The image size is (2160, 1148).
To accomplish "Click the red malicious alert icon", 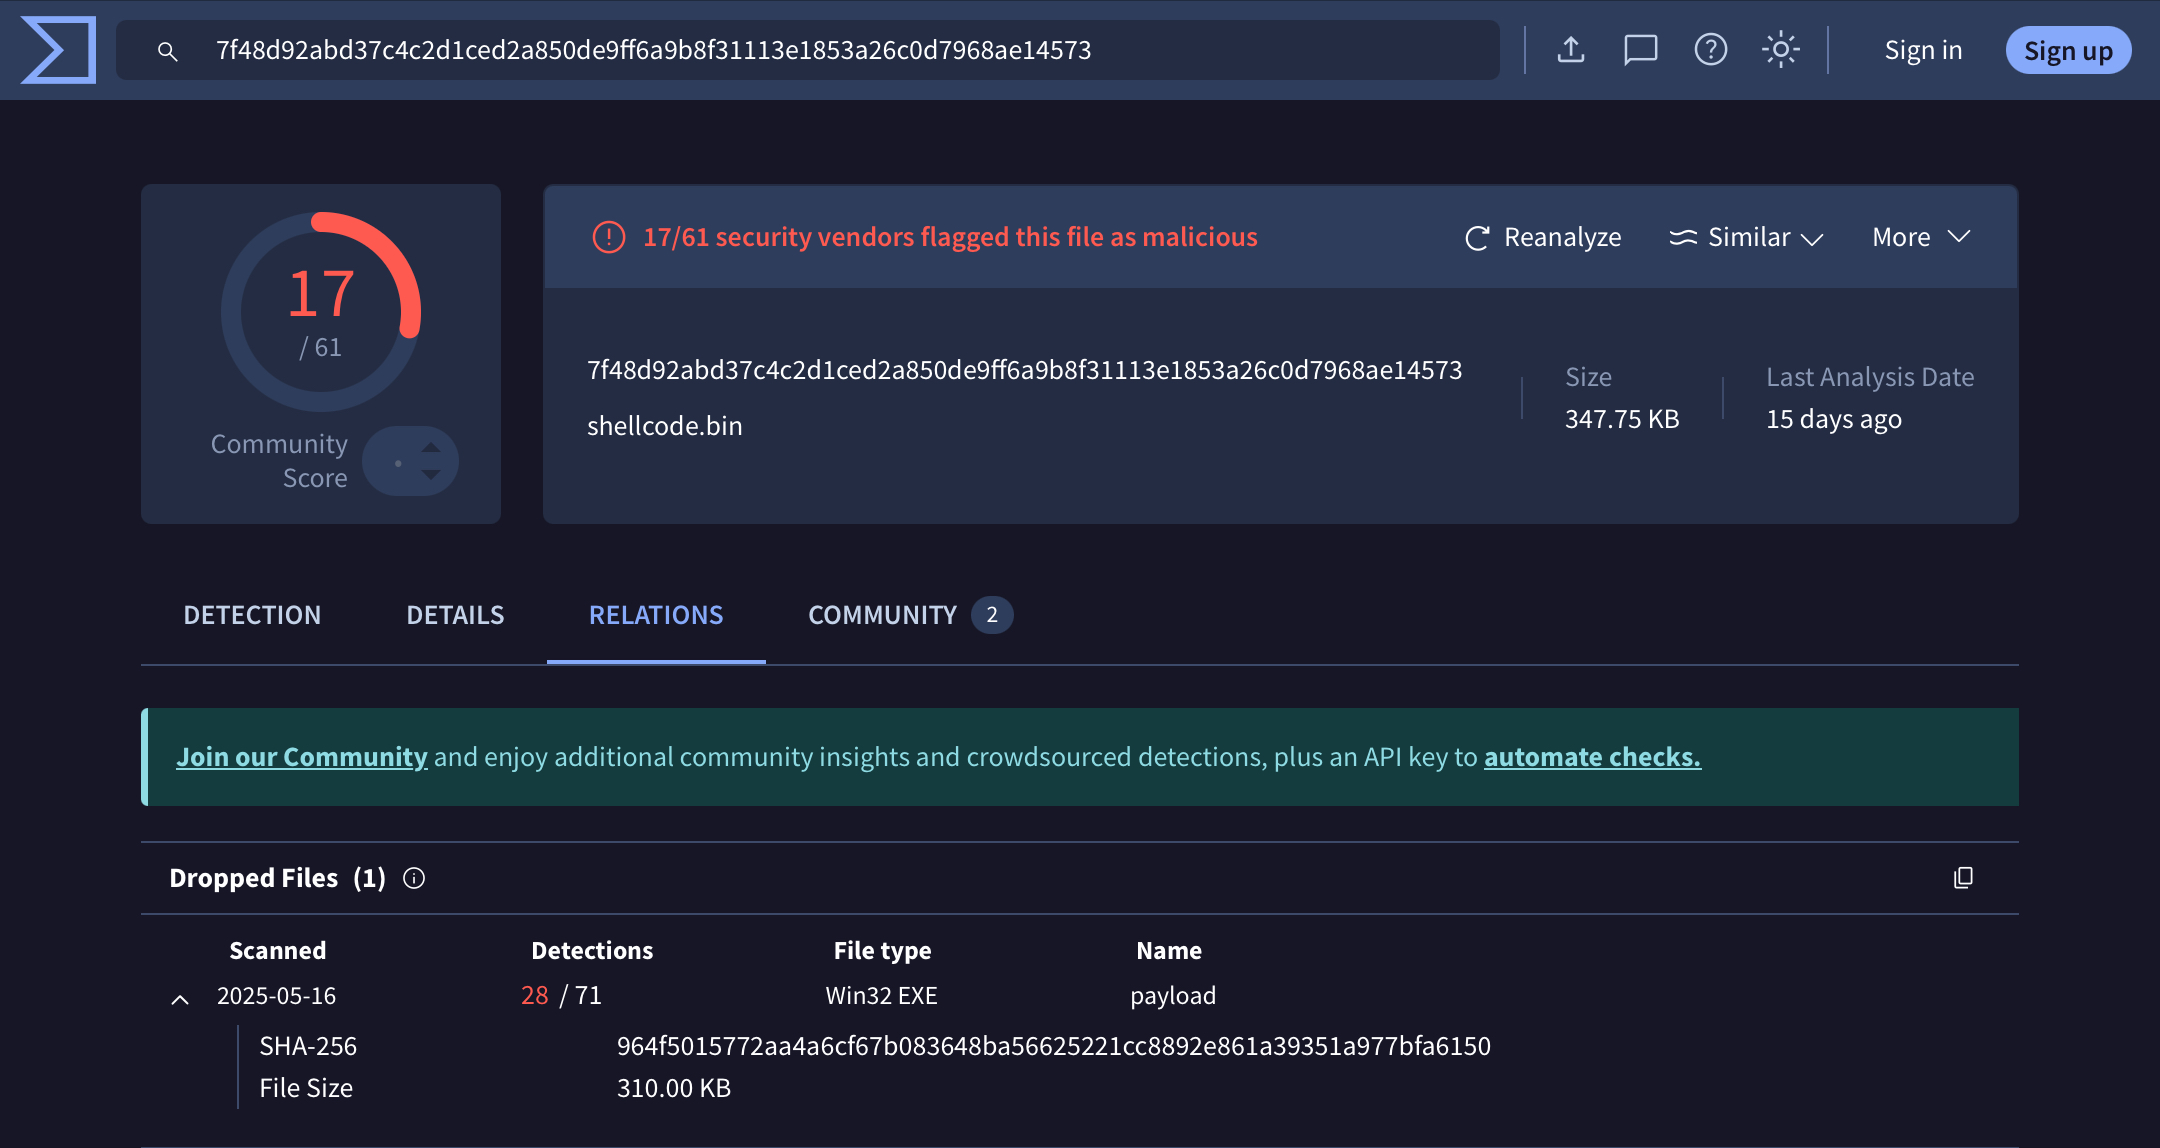I will tap(609, 237).
